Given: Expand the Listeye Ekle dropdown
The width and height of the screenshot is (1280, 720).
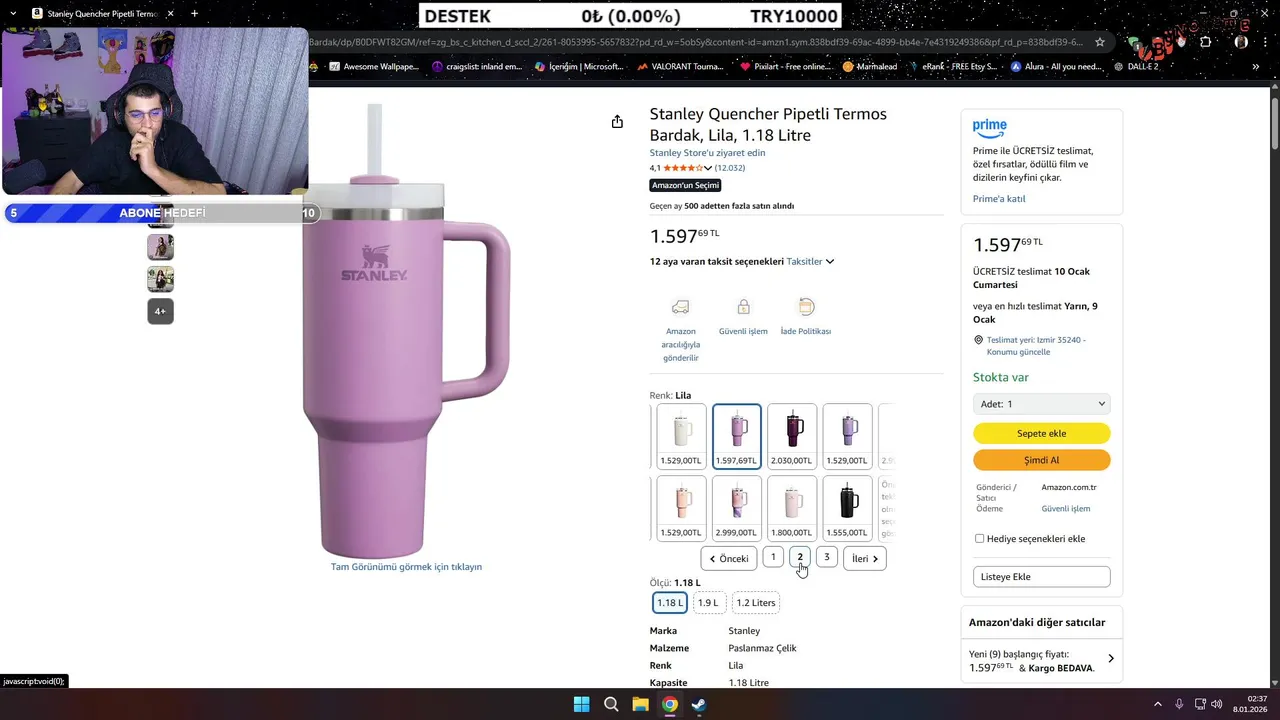Looking at the screenshot, I should coord(1041,577).
